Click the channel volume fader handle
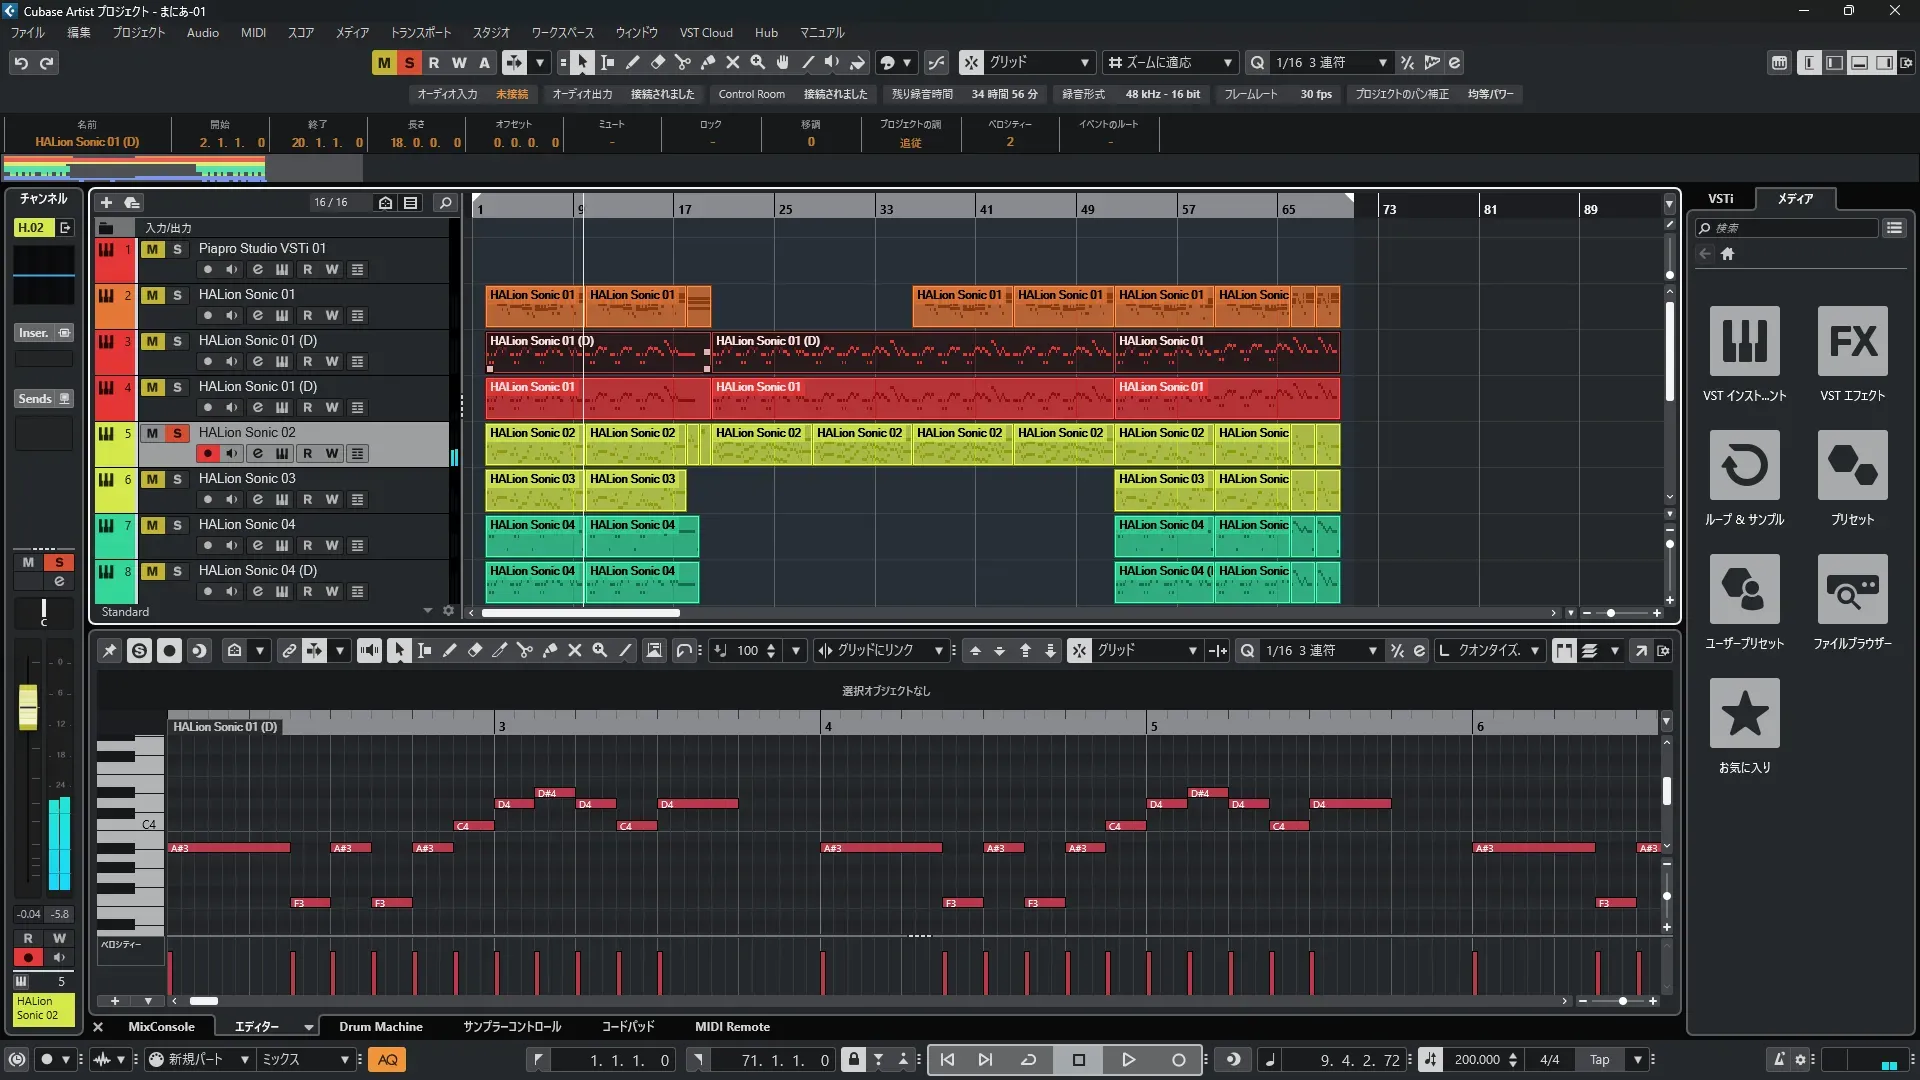The image size is (1920, 1080). point(28,706)
